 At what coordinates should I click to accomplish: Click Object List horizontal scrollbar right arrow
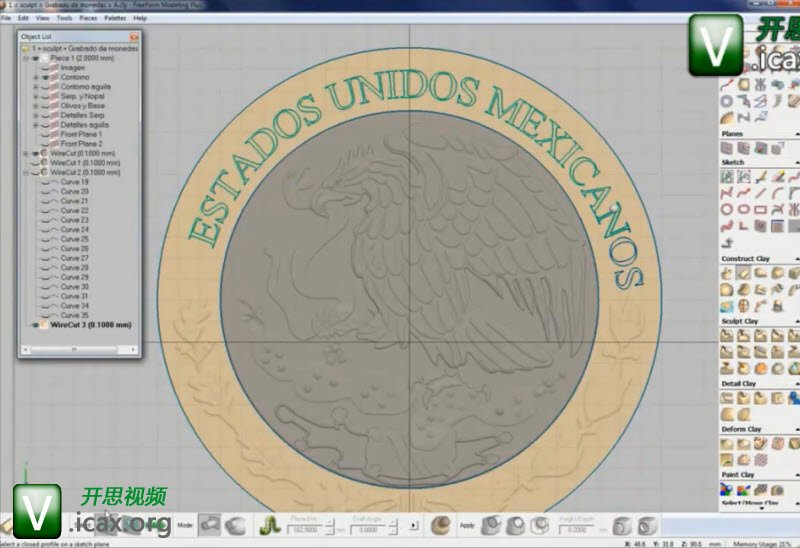(x=133, y=350)
